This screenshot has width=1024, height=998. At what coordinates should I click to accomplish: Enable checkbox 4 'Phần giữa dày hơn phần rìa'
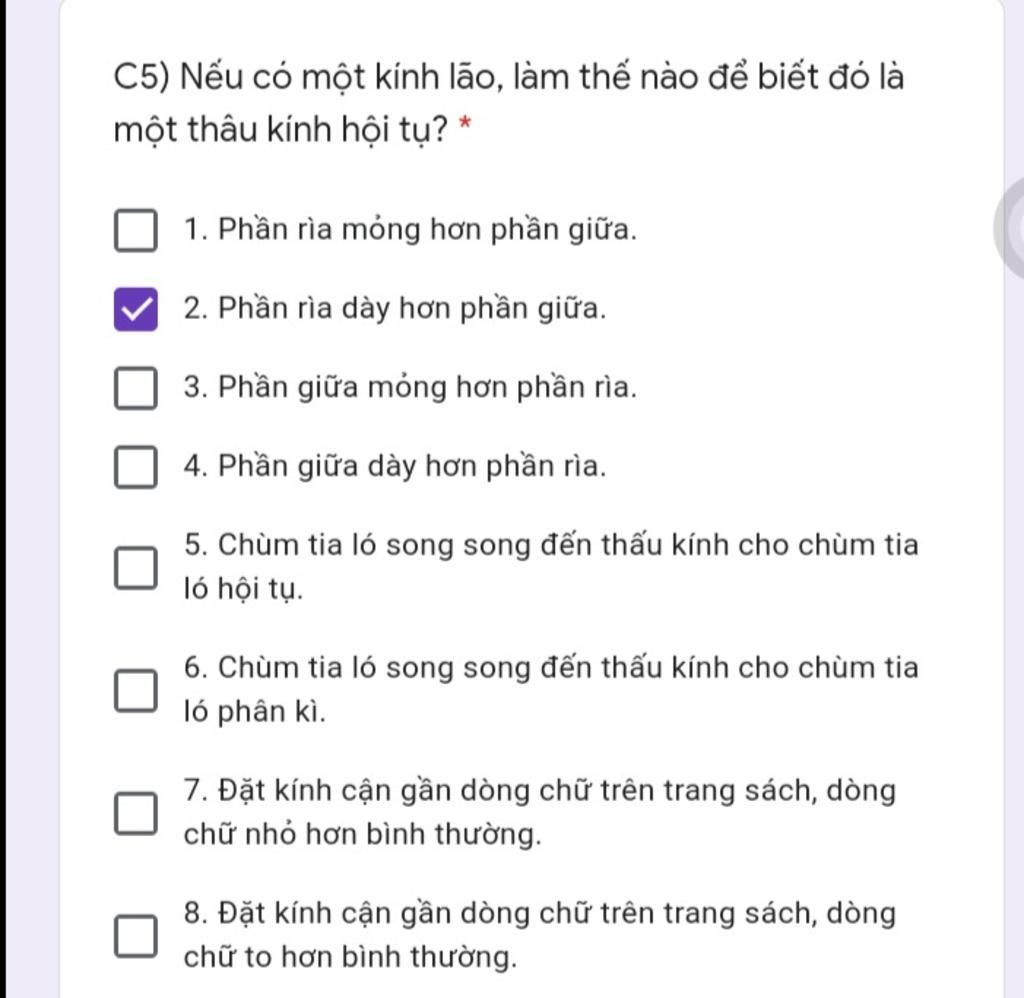pos(136,467)
